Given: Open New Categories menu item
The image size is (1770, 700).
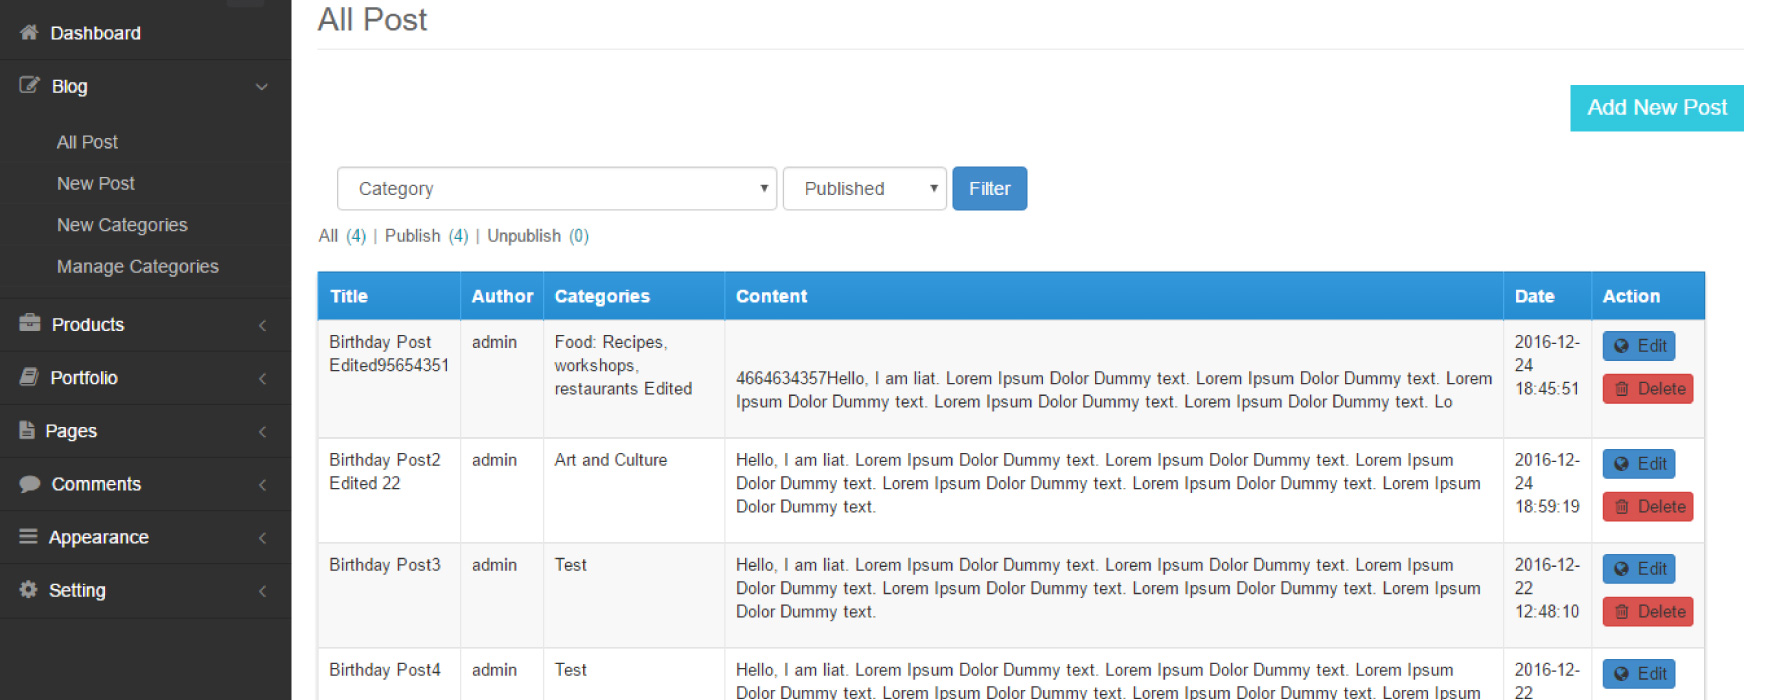Looking at the screenshot, I should pyautogui.click(x=122, y=225).
